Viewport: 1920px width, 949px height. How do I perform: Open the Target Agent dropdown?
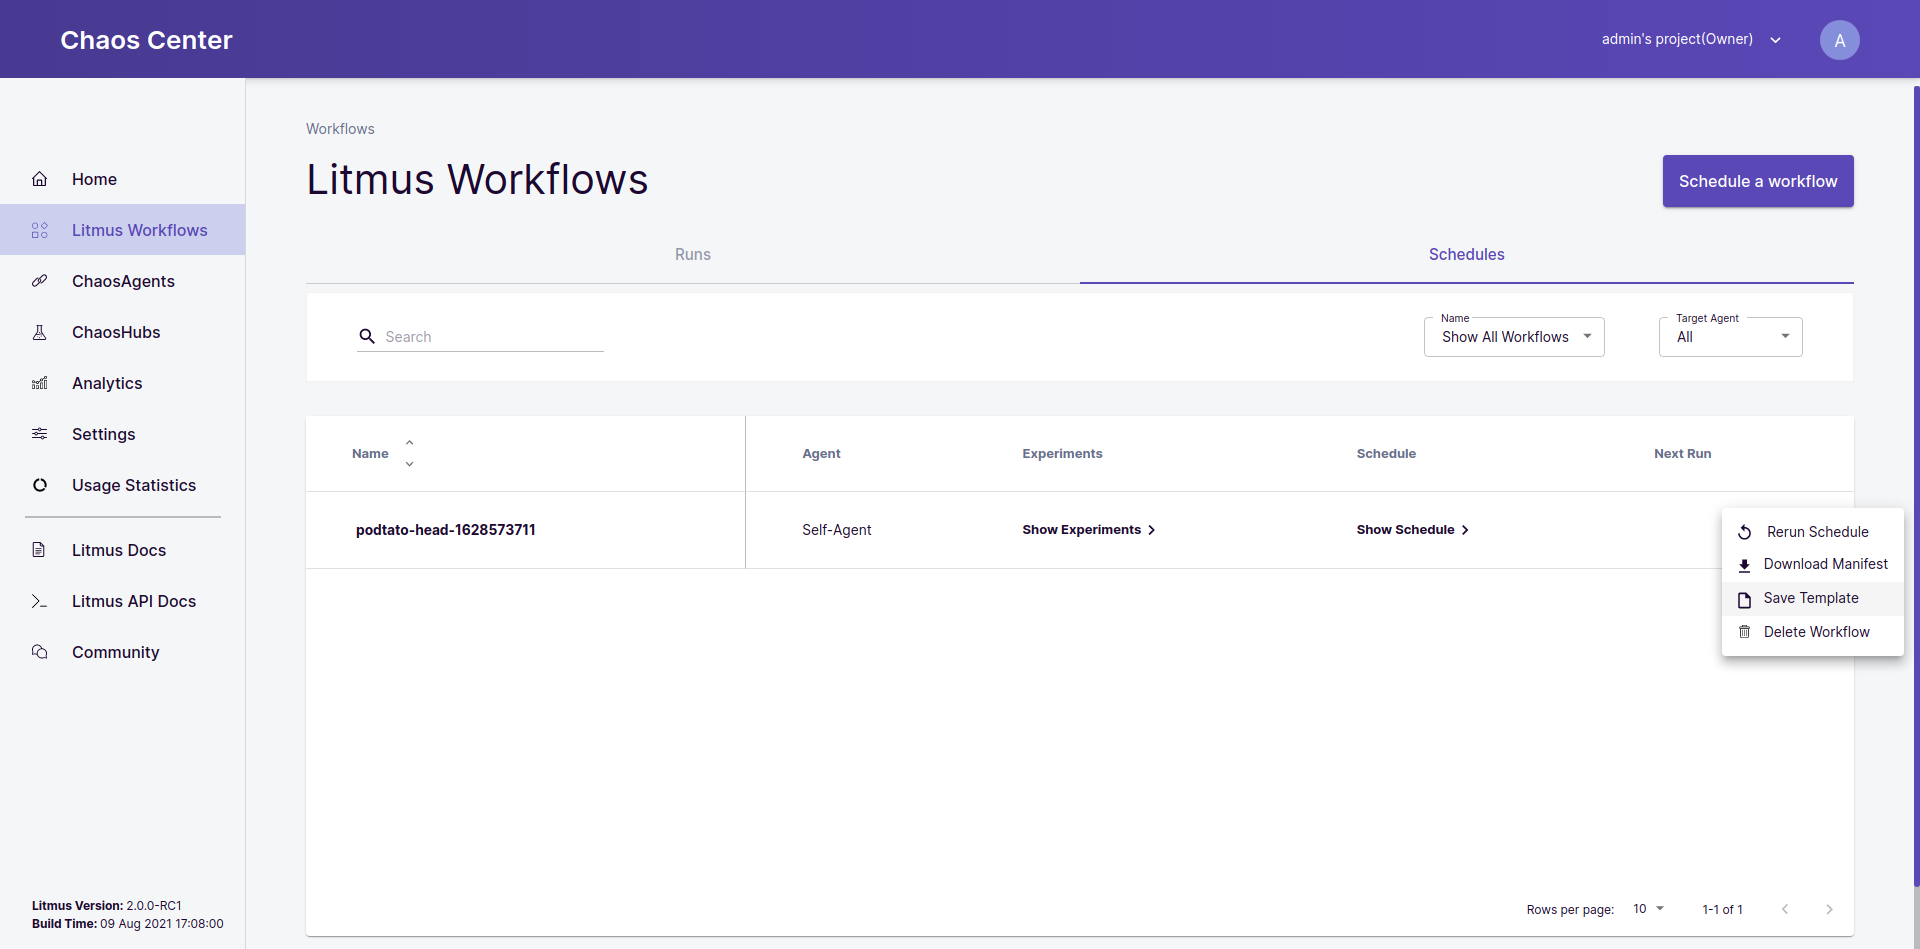(1730, 337)
